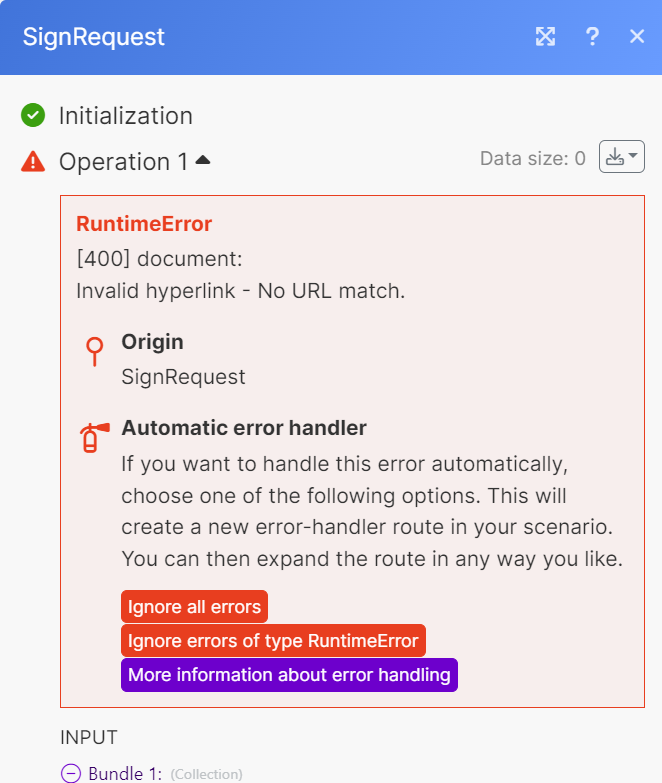Screen dimensions: 662x783
Task: Open More information about error handling
Action: click(x=289, y=675)
